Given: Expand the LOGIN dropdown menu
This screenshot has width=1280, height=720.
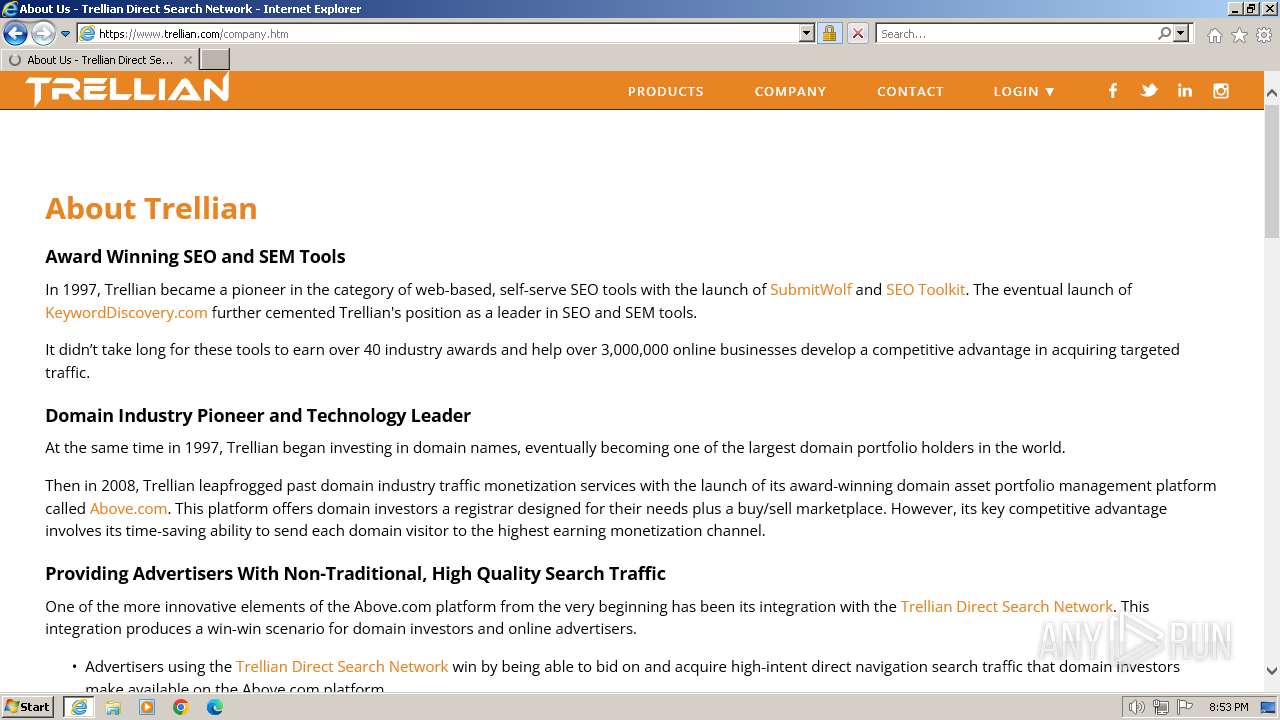Looking at the screenshot, I should coord(1024,91).
